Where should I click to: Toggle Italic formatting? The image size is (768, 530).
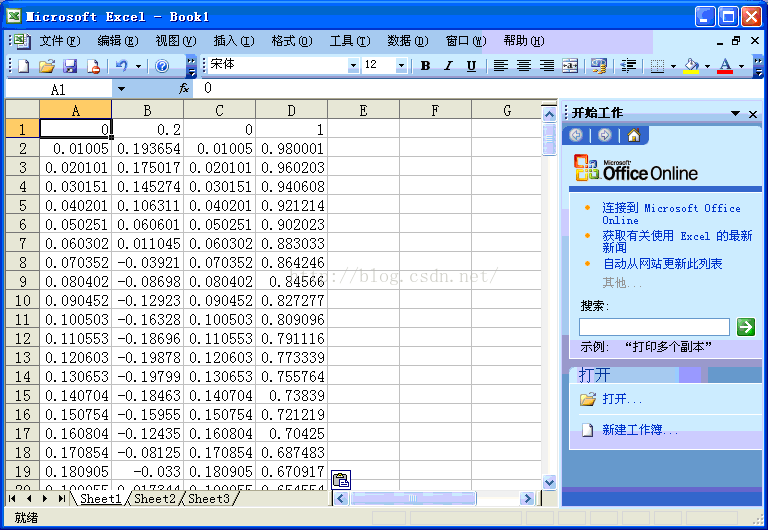pyautogui.click(x=448, y=66)
